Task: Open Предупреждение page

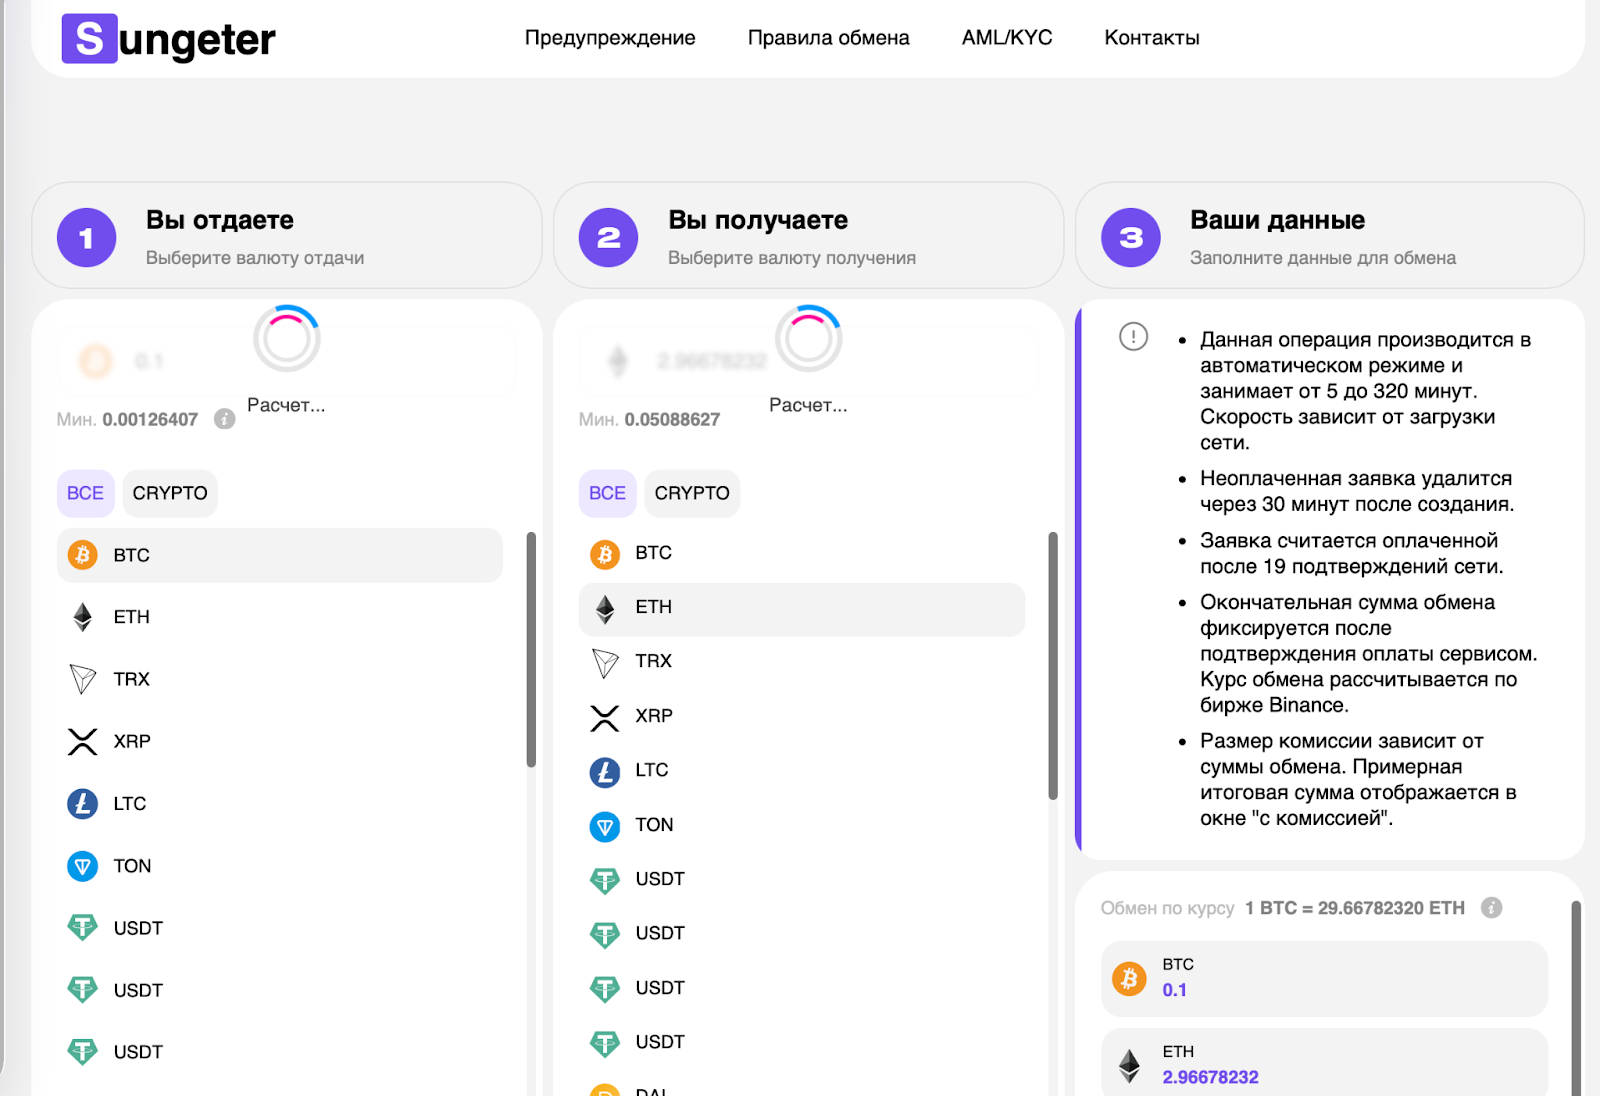Action: point(610,38)
